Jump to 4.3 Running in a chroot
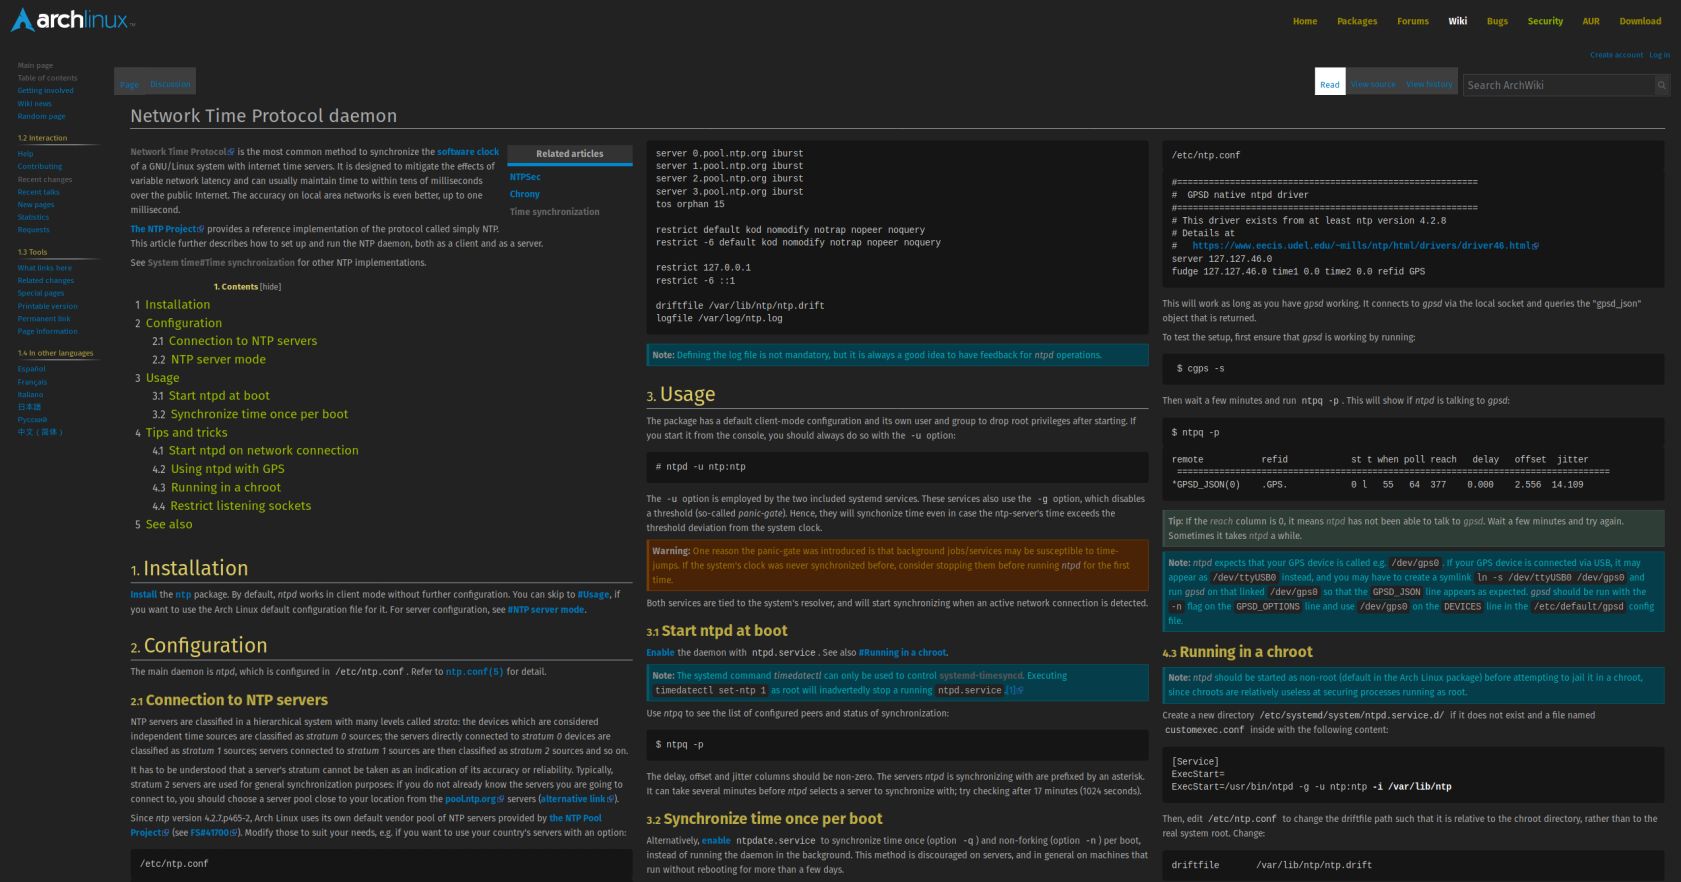This screenshot has height=882, width=1681. (217, 488)
